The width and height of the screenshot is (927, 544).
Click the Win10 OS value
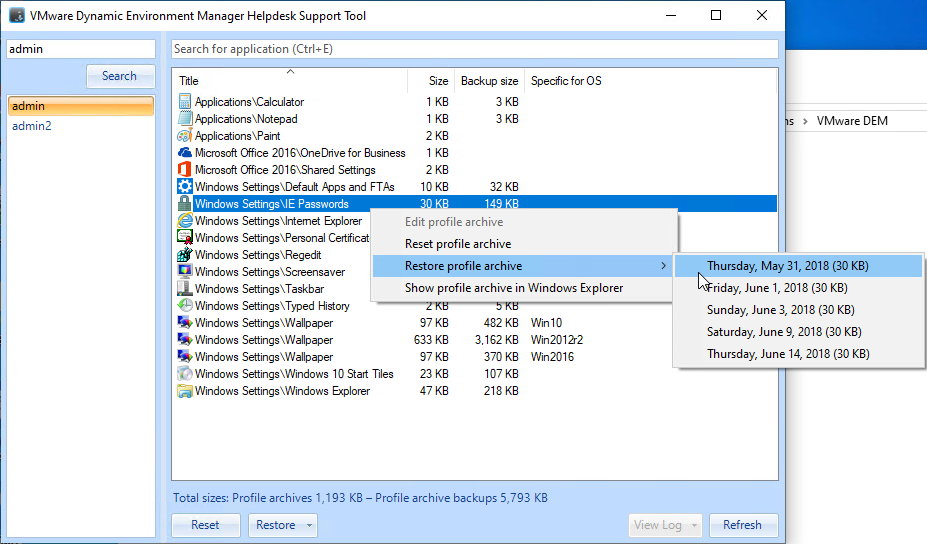pos(546,323)
